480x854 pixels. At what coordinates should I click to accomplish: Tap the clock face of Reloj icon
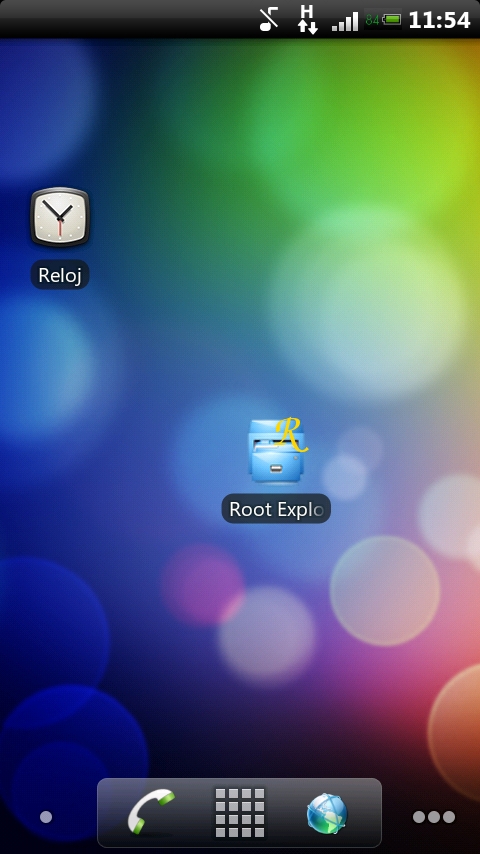[x=60, y=216]
